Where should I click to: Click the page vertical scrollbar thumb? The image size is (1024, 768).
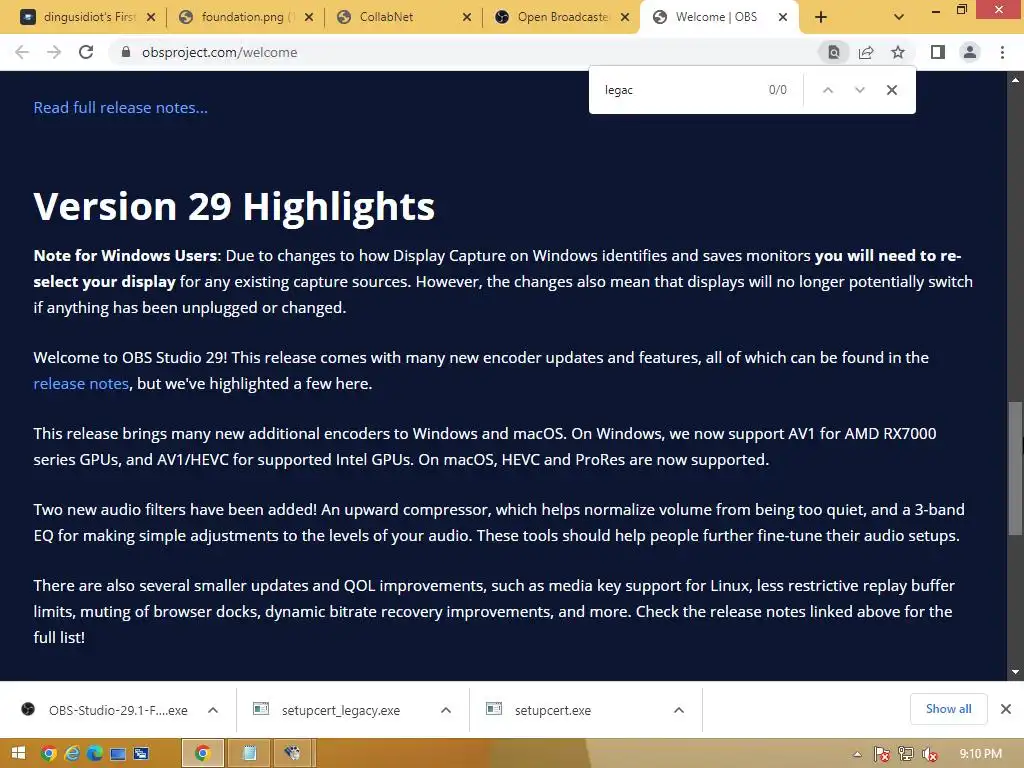[x=1015, y=468]
